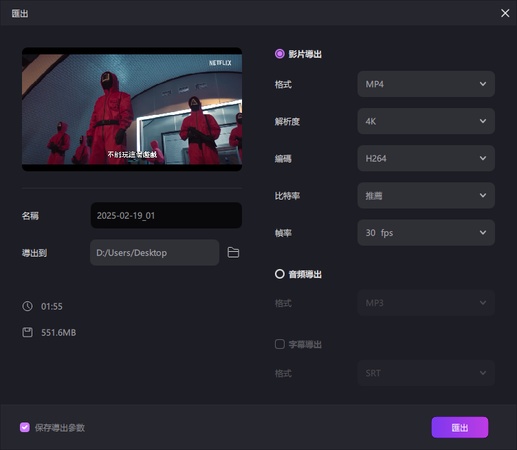Screen dimensions: 517x450
Task: Click the 幀率 label
Action: pyautogui.click(x=283, y=233)
